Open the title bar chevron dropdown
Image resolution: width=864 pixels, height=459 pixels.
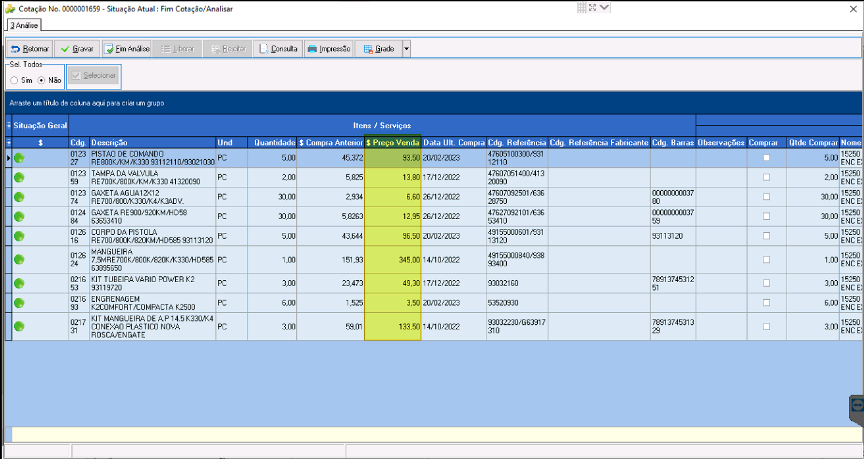coord(604,8)
